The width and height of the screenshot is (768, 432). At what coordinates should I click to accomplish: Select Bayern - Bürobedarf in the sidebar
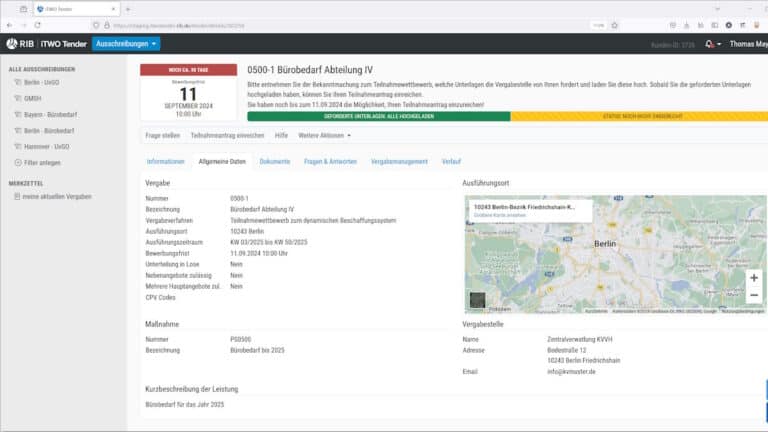tap(52, 114)
